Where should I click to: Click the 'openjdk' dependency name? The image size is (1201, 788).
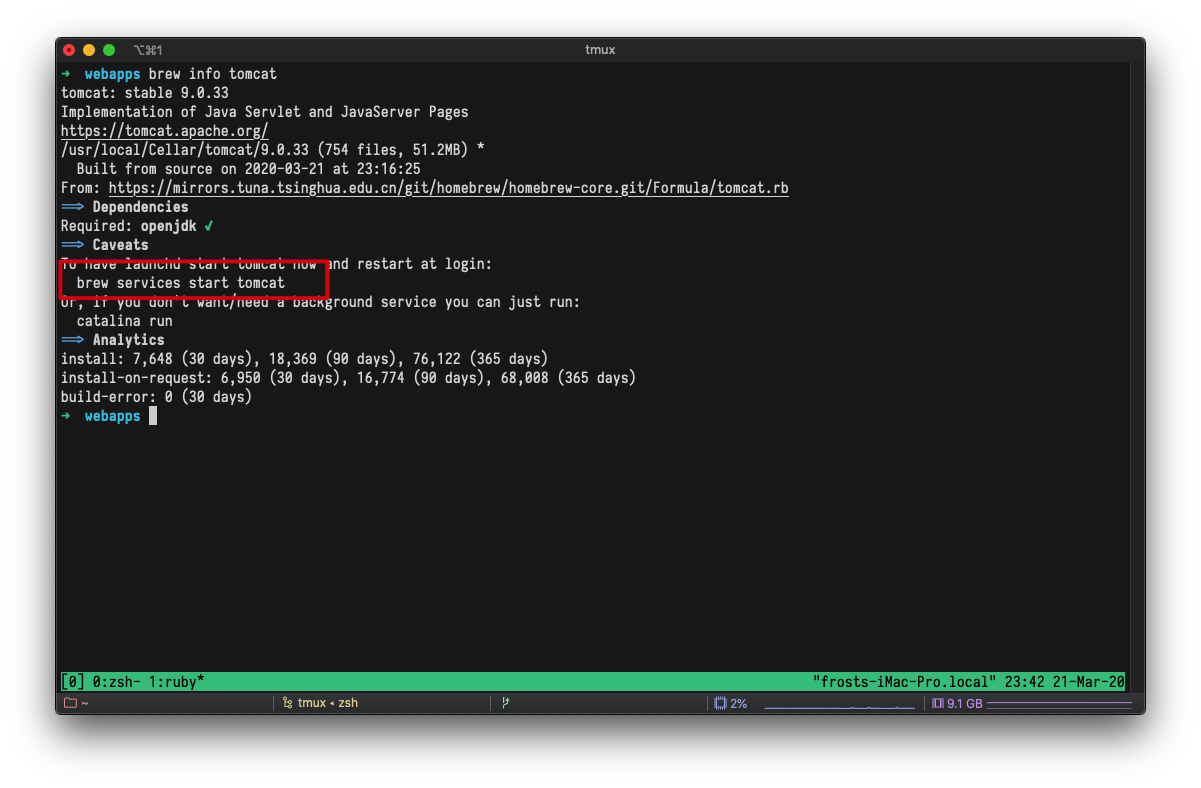tap(169, 226)
